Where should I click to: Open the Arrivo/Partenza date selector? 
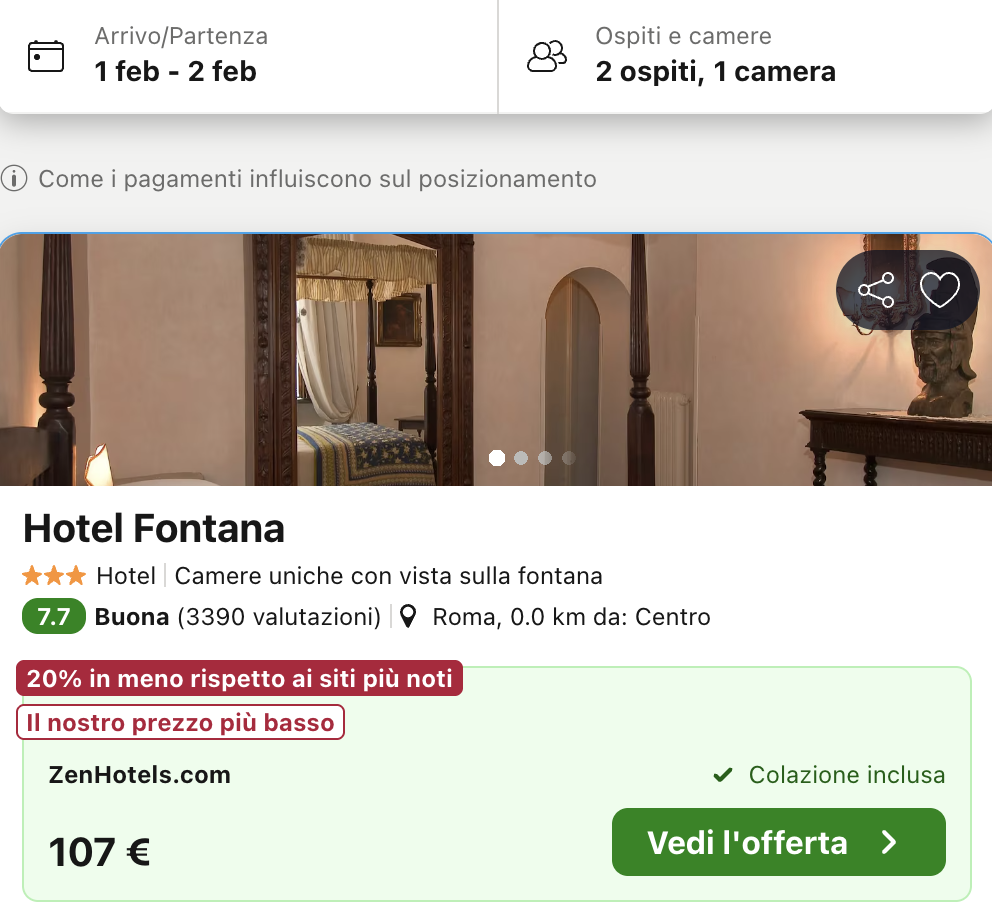pyautogui.click(x=248, y=56)
